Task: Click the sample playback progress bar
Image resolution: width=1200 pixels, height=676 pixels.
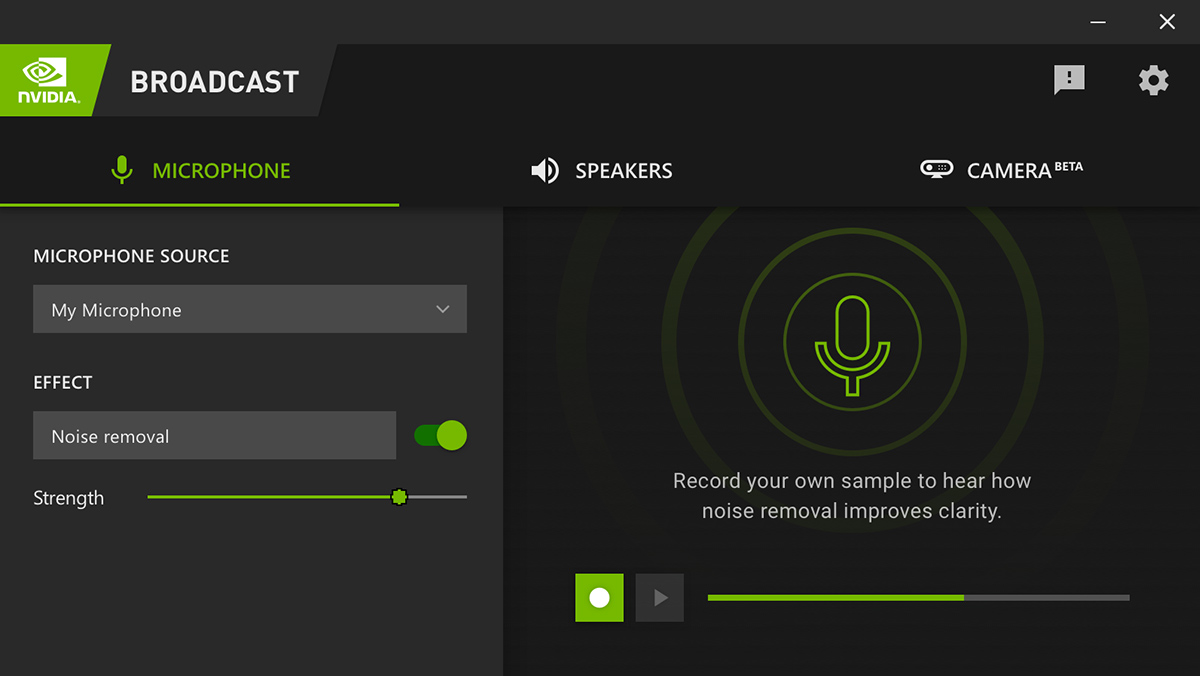Action: coord(918,598)
